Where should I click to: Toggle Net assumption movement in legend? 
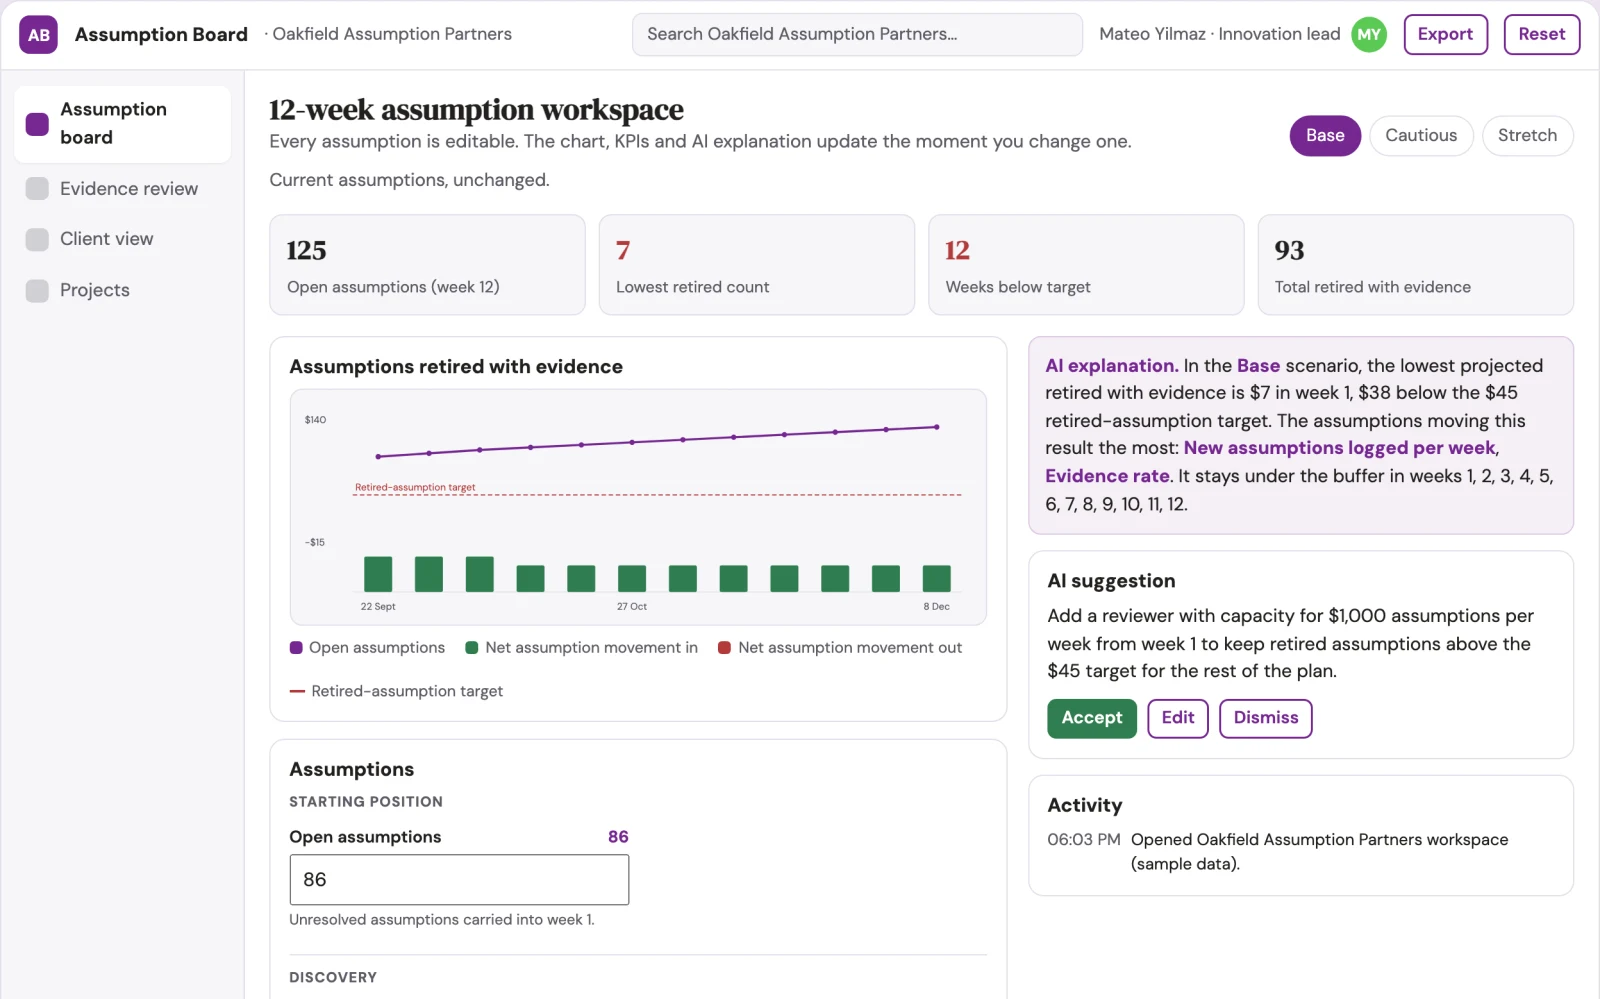click(582, 648)
